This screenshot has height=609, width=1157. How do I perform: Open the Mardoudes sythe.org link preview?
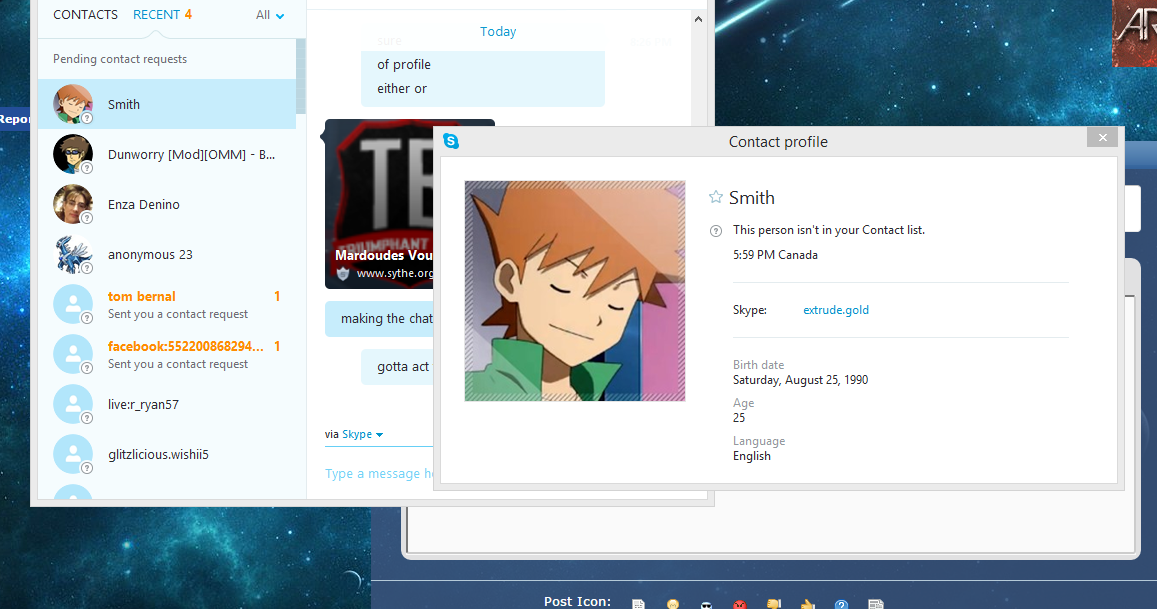click(379, 204)
